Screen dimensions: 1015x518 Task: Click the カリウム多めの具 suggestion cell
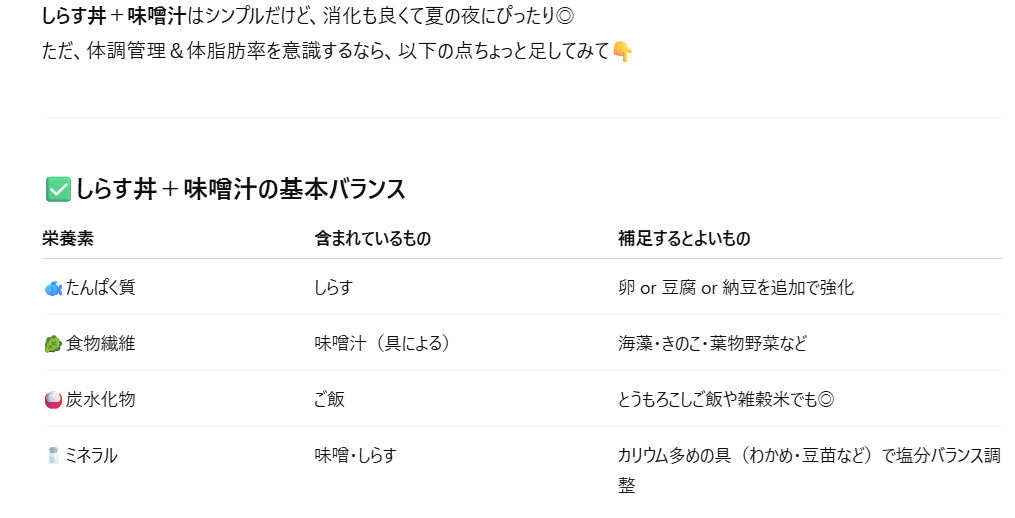coord(809,469)
